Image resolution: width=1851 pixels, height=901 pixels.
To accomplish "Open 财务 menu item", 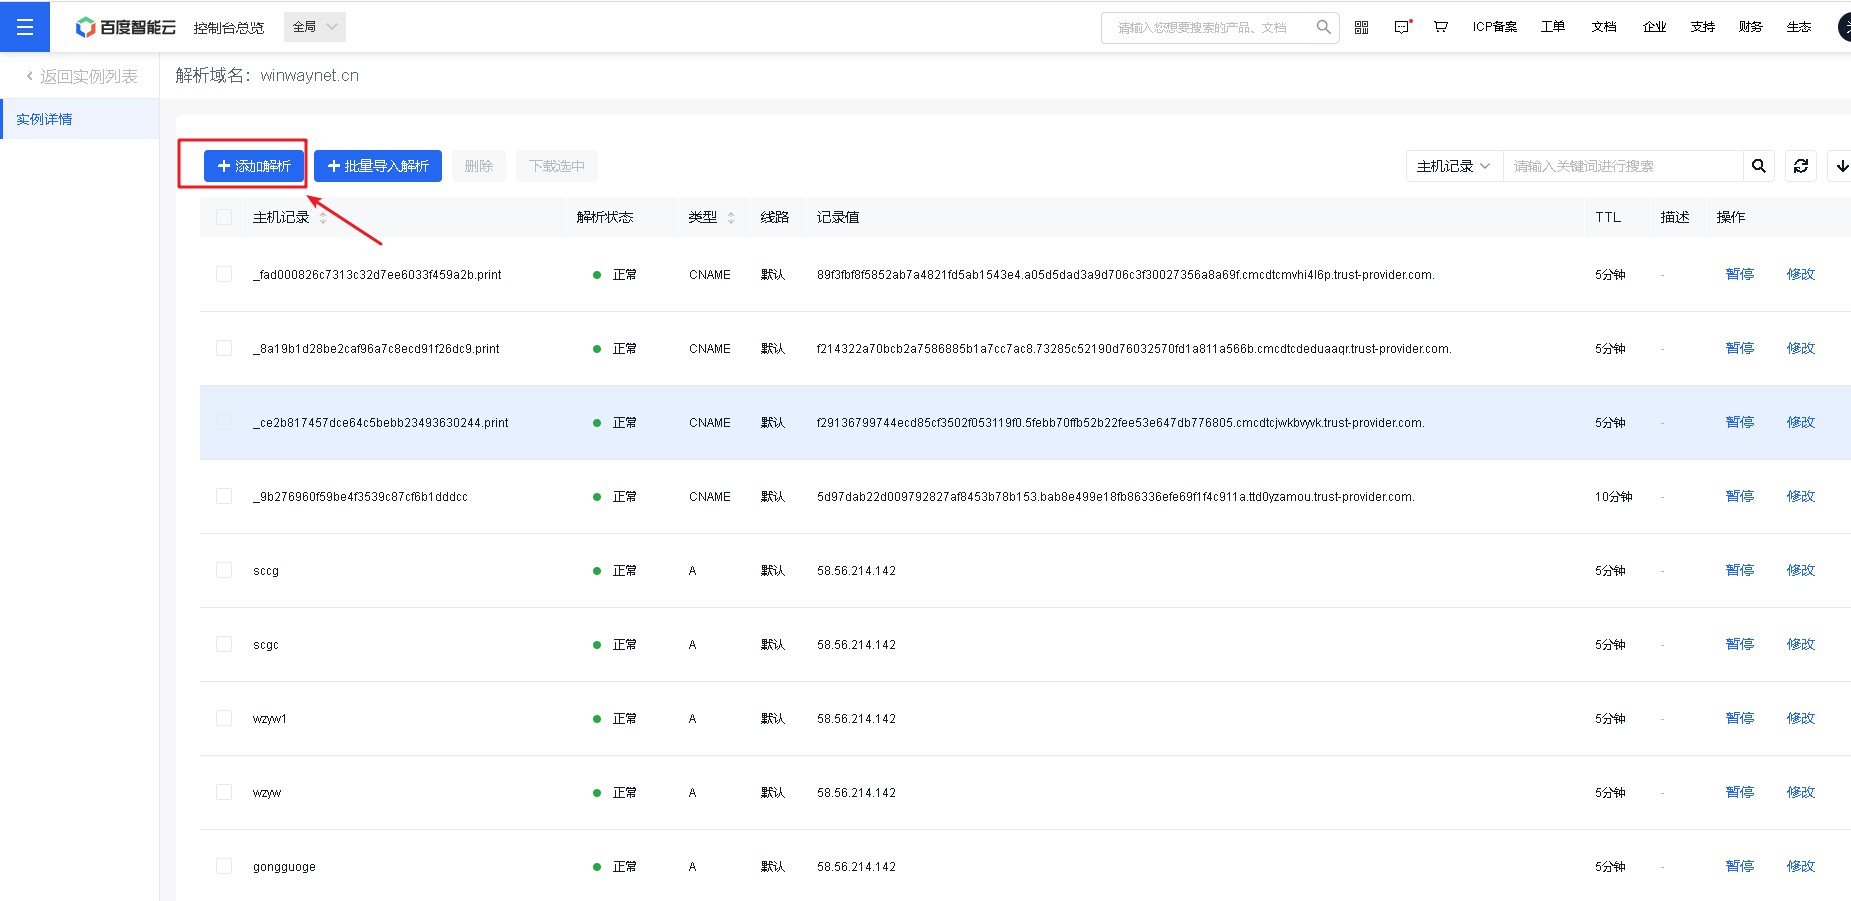I will tap(1751, 27).
